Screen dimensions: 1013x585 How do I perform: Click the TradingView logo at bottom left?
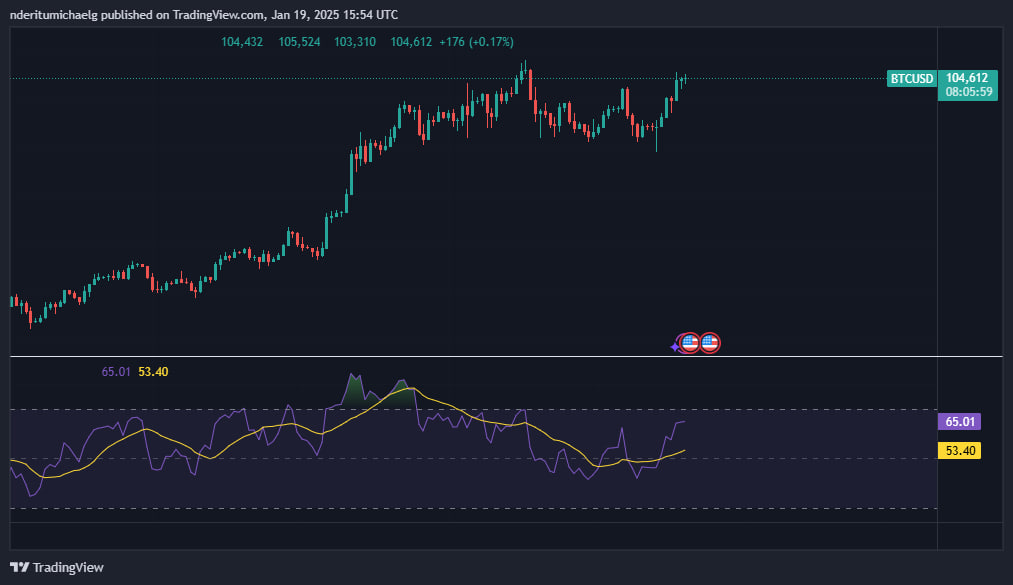[57, 567]
